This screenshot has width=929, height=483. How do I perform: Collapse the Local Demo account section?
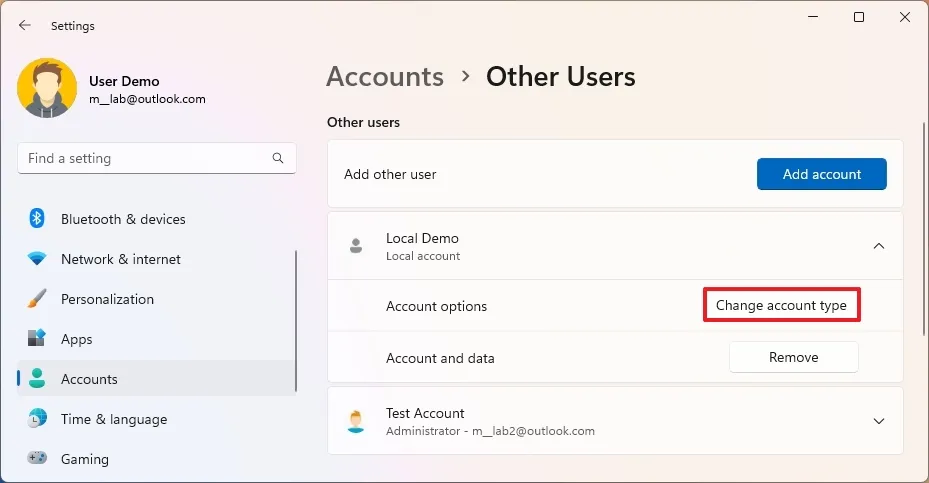tap(878, 246)
